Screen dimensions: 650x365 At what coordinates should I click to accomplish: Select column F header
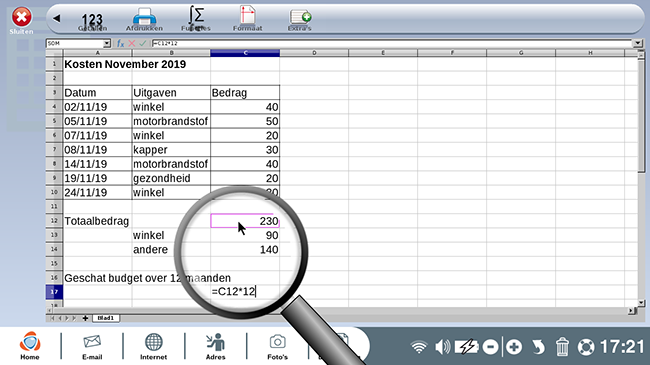[452, 53]
